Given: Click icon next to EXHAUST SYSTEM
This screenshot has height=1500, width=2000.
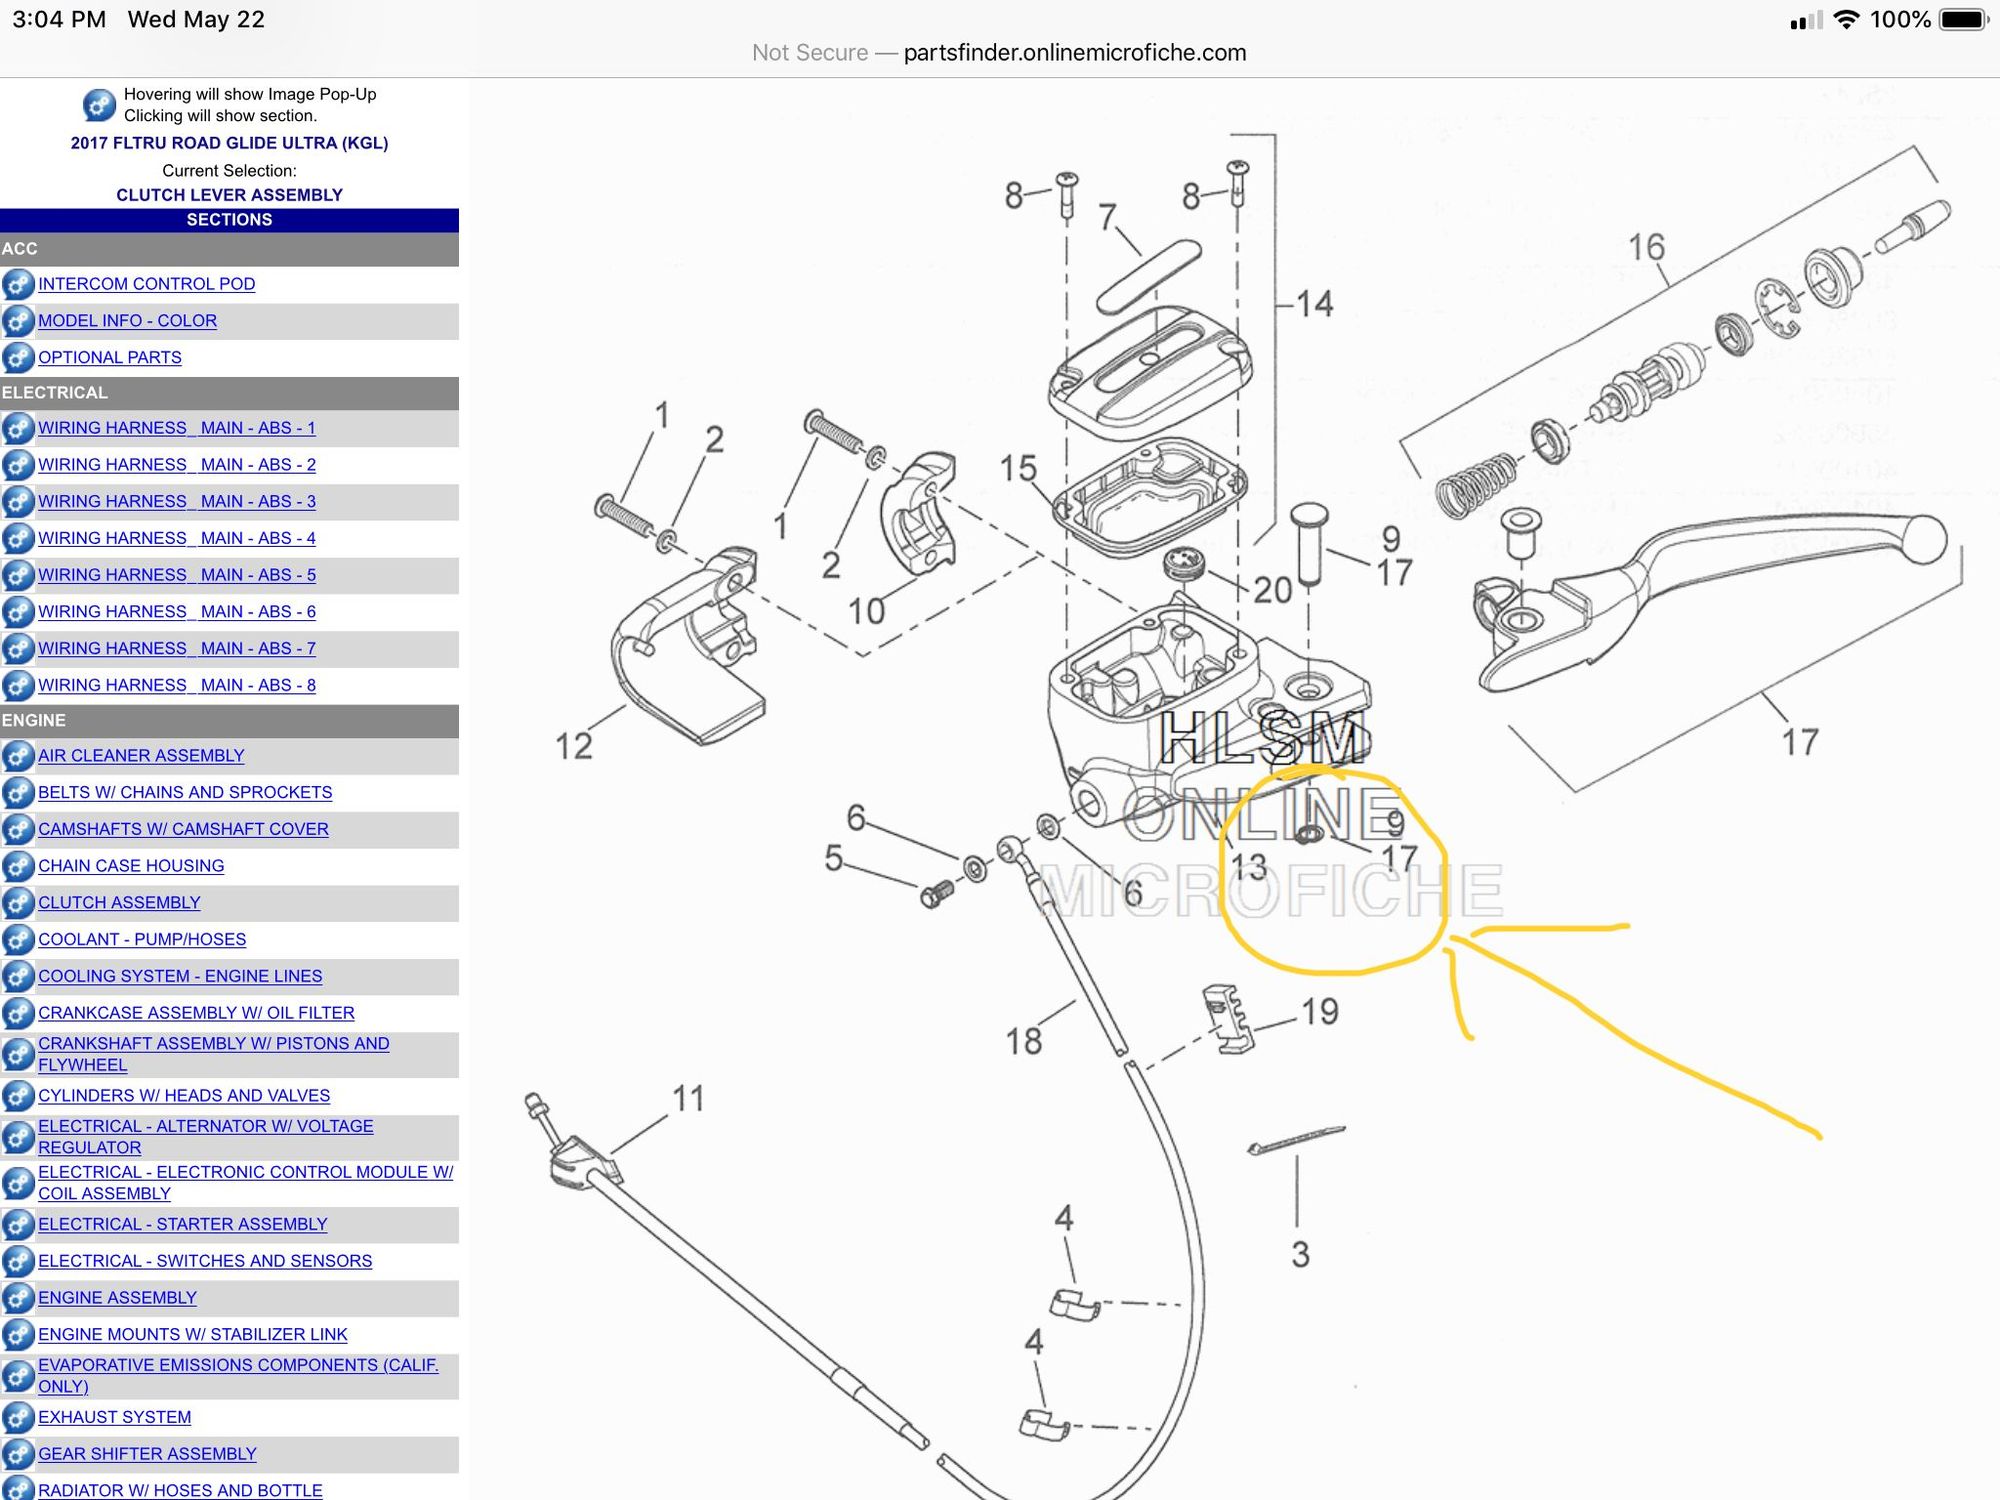Looking at the screenshot, I should (18, 1418).
